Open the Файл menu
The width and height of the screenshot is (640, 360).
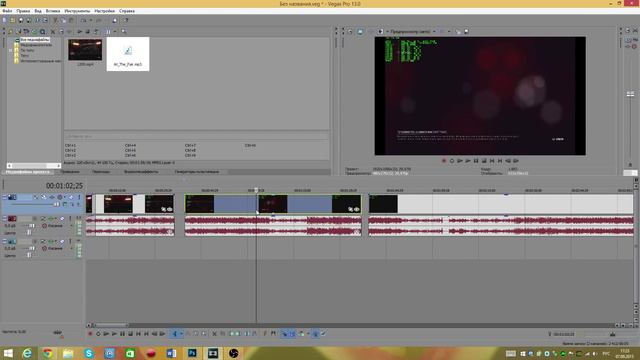click(7, 11)
